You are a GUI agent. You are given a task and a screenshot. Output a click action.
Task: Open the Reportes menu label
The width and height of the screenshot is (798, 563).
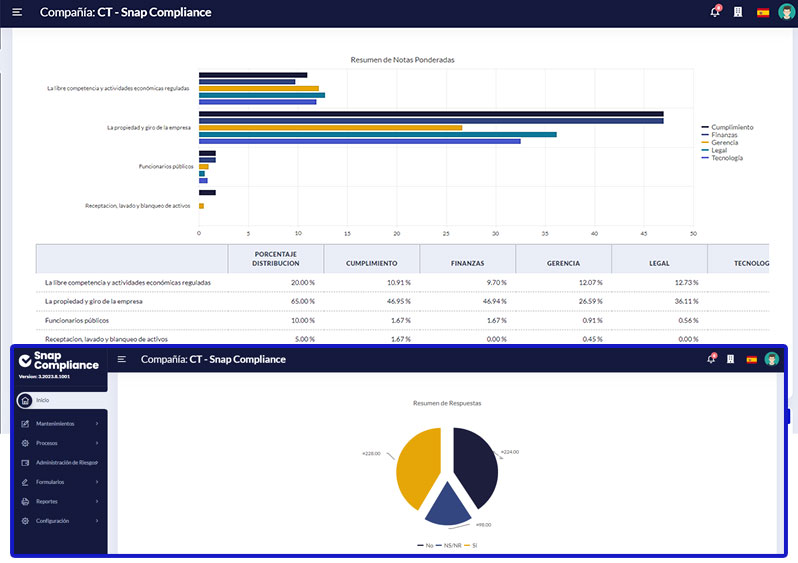(47, 501)
